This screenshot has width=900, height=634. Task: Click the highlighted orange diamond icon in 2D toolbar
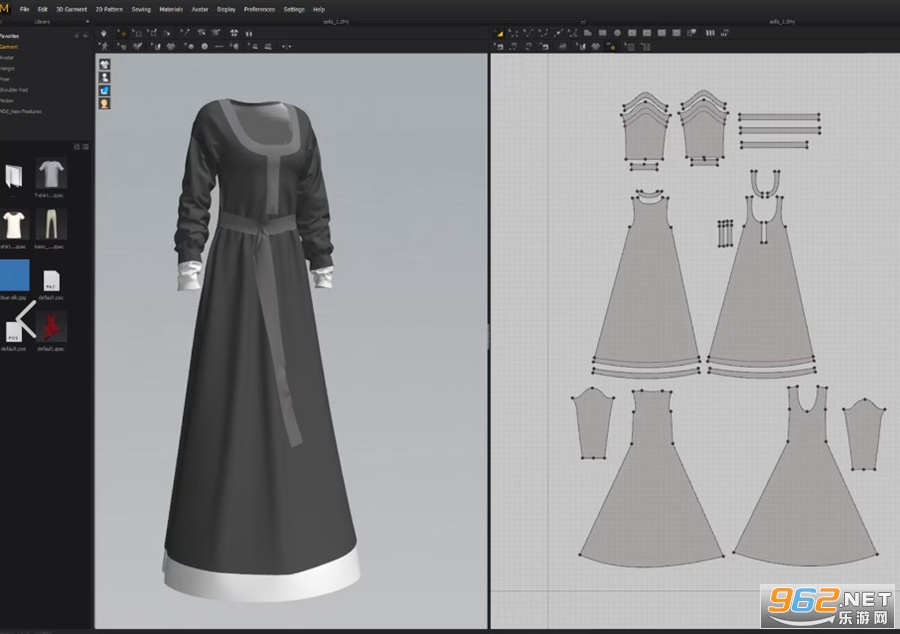coord(612,46)
